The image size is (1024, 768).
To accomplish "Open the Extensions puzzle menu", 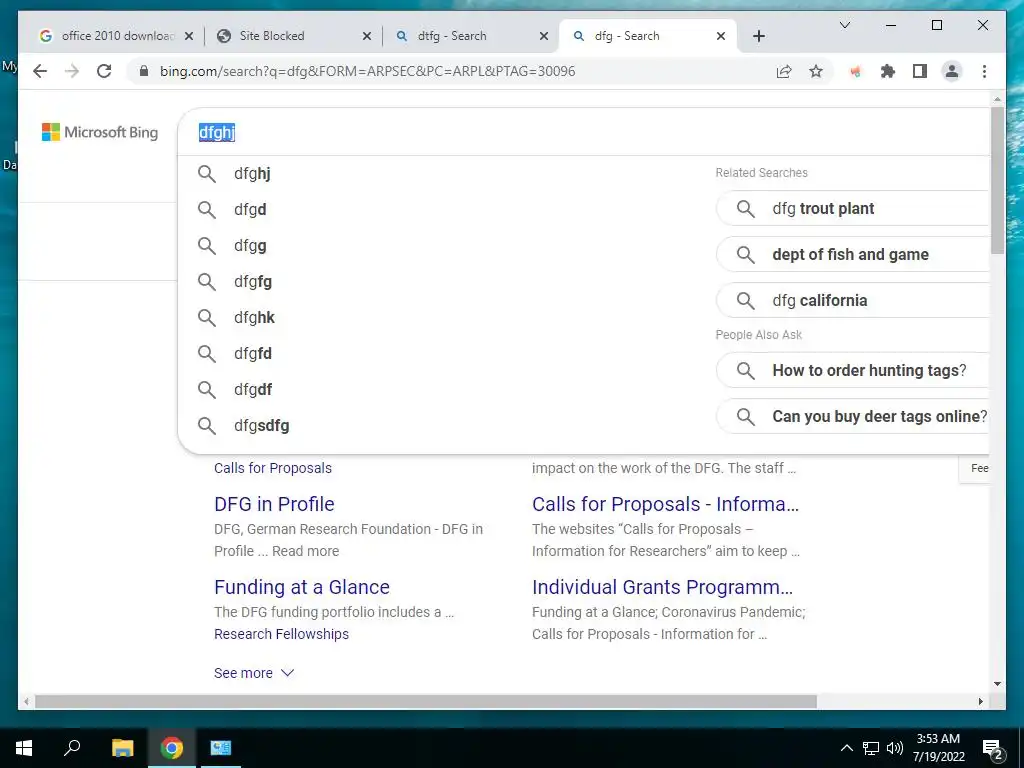I will [x=888, y=71].
